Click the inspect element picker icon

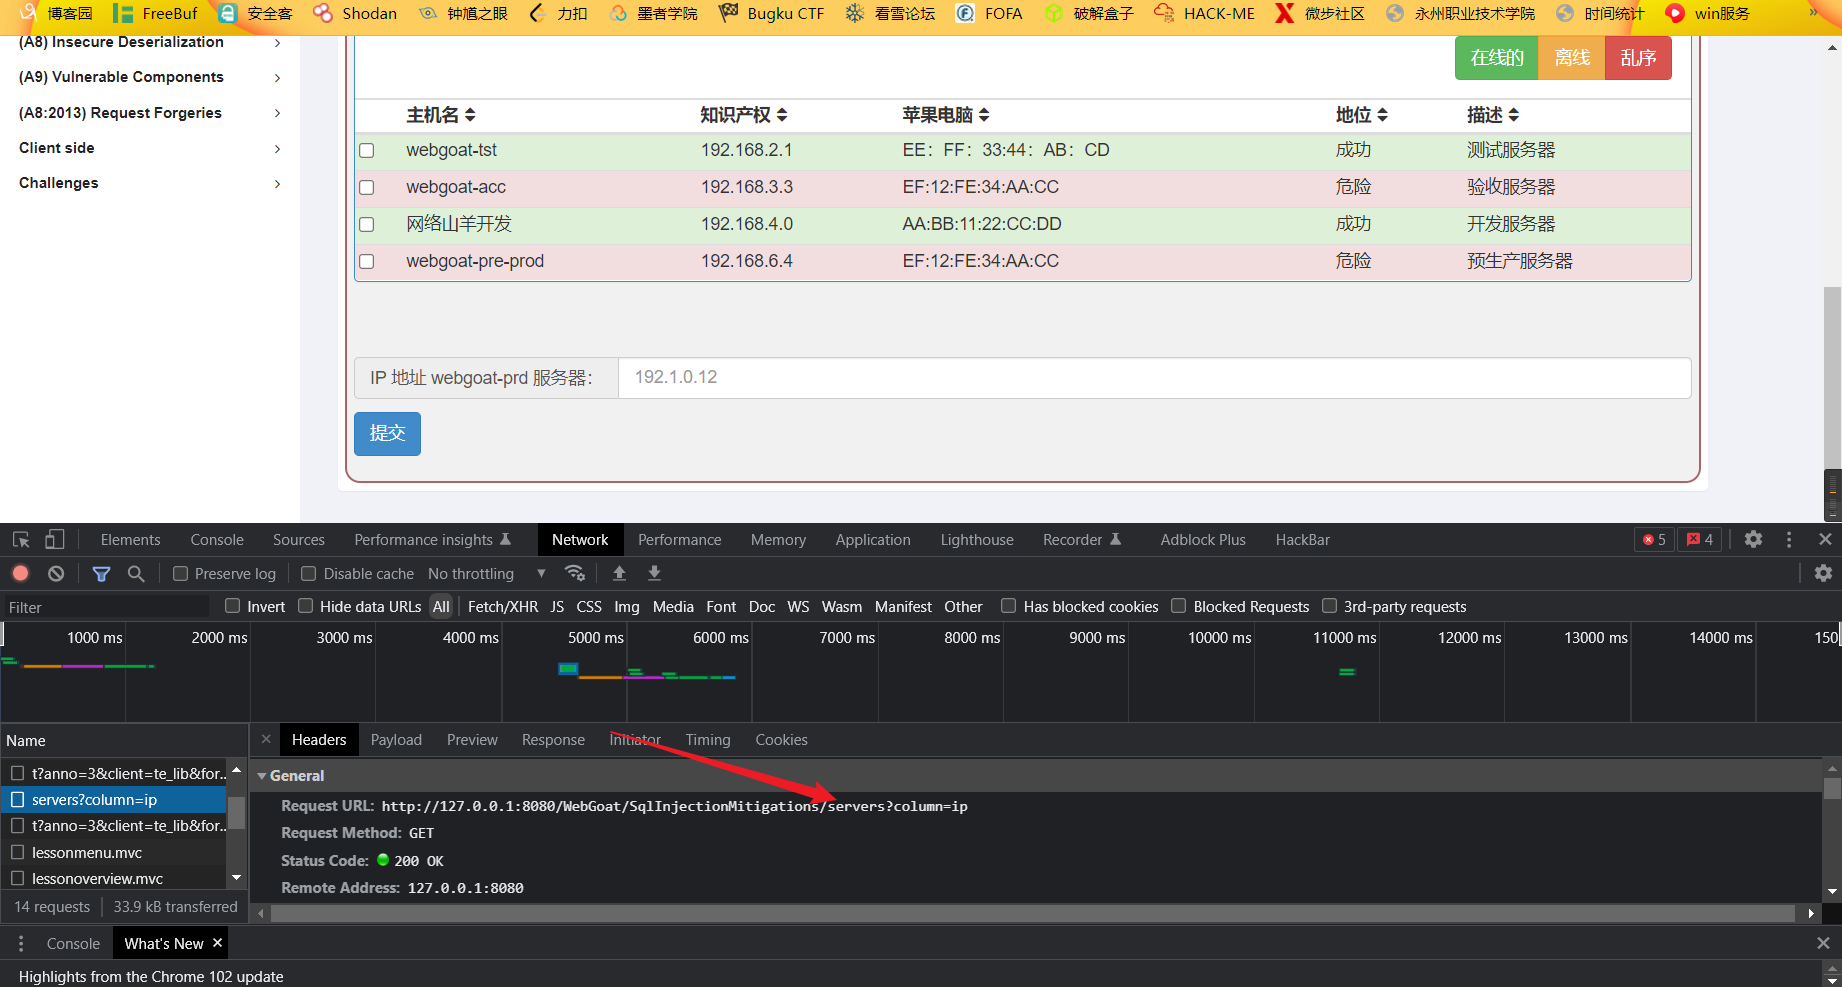click(x=21, y=540)
